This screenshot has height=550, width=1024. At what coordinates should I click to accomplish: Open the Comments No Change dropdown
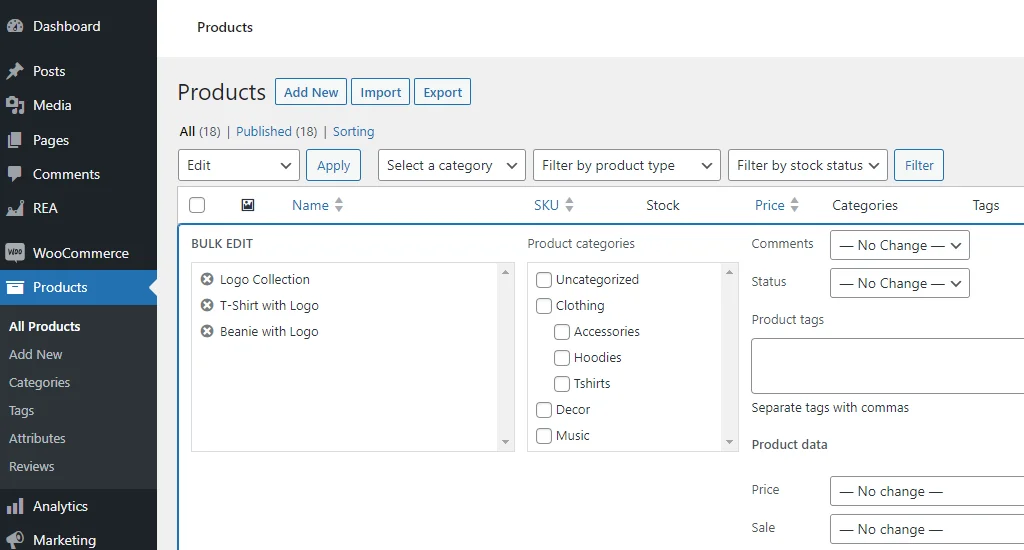(x=899, y=246)
